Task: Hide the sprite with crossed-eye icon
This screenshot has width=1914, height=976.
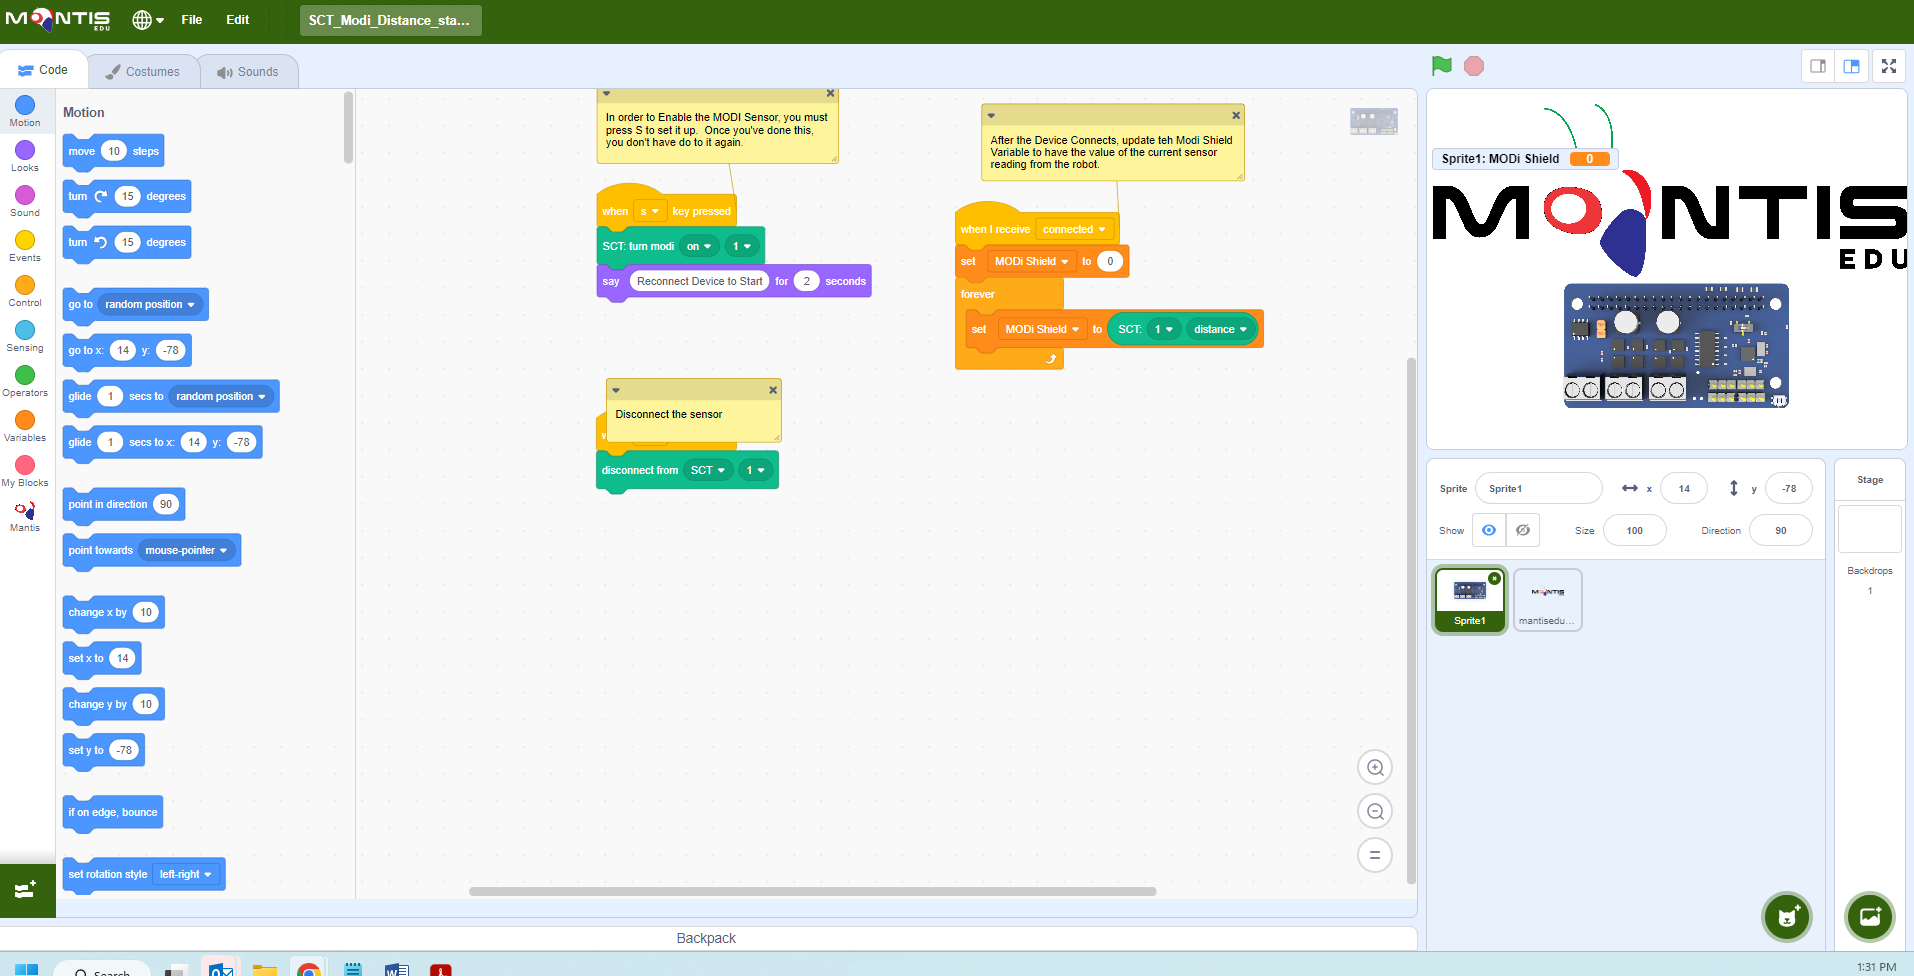Action: 1522,530
